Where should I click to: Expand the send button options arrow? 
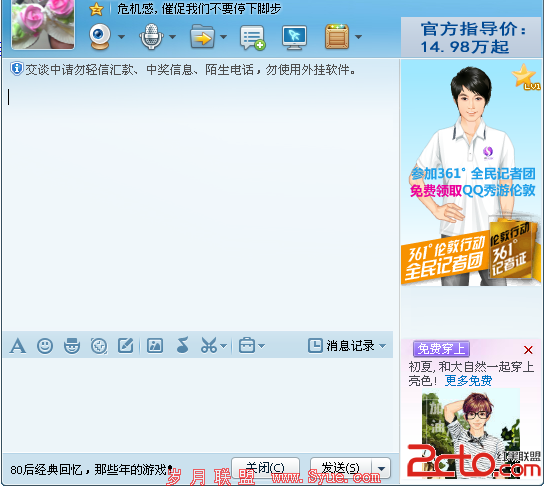click(381, 469)
